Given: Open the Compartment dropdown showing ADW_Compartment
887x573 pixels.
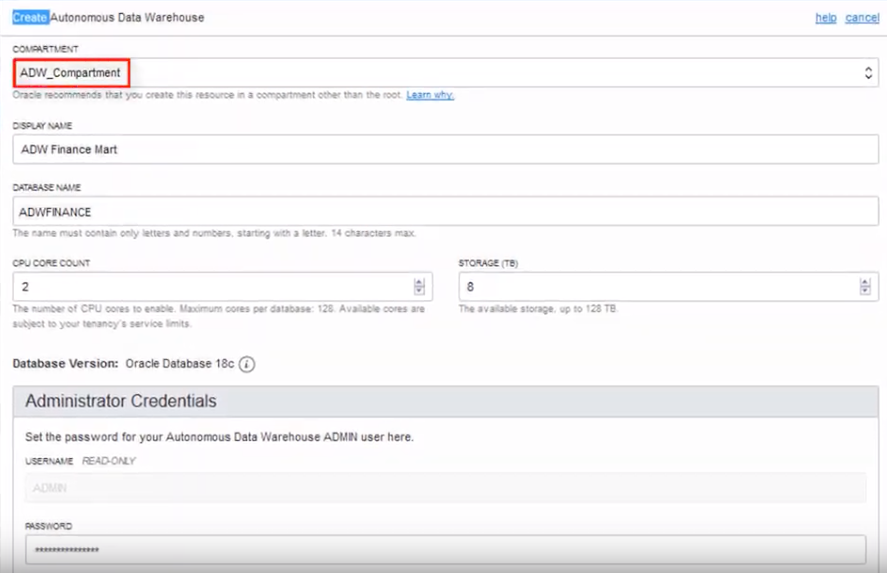Looking at the screenshot, I should coord(445,72).
